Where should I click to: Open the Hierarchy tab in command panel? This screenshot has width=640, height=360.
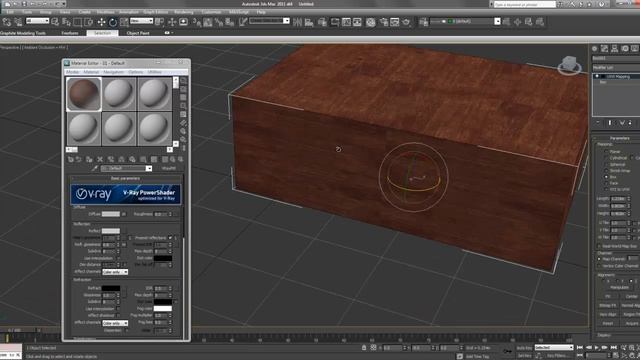tap(615, 49)
